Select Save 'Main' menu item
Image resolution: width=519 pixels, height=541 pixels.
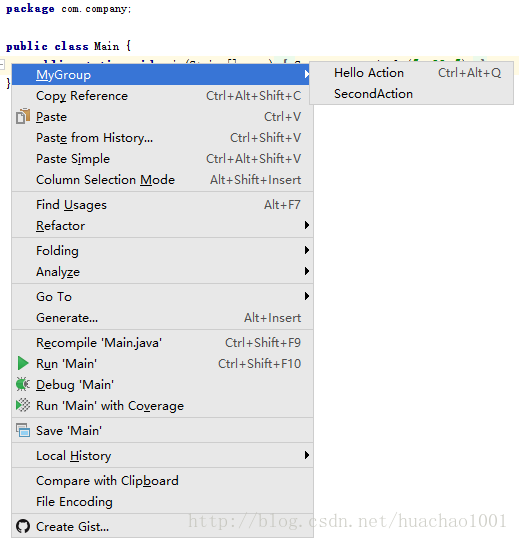pos(162,431)
